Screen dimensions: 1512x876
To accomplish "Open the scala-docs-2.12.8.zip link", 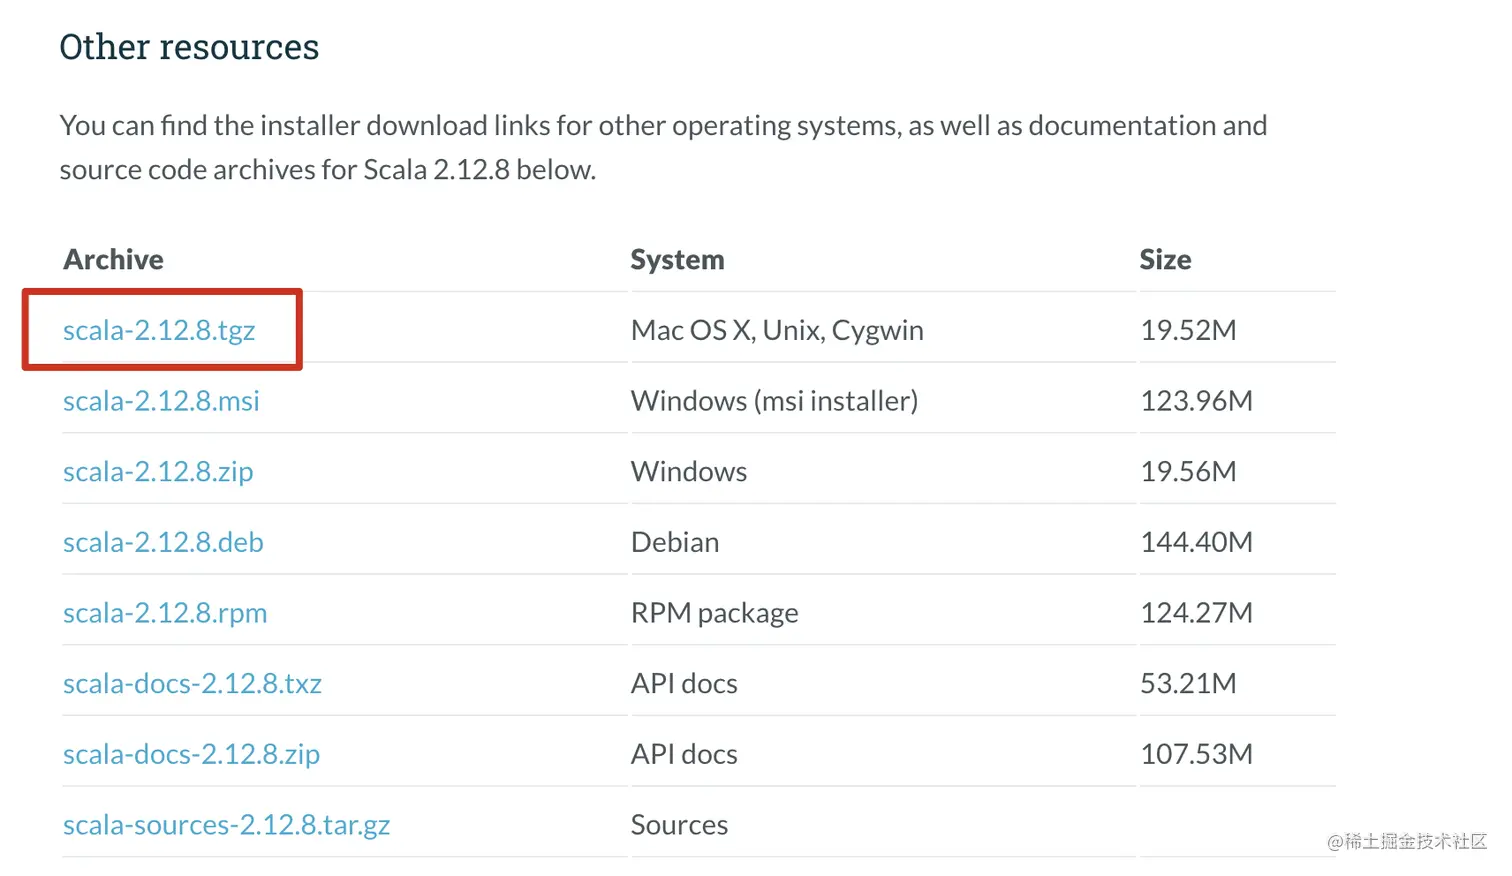I will click(x=191, y=755).
